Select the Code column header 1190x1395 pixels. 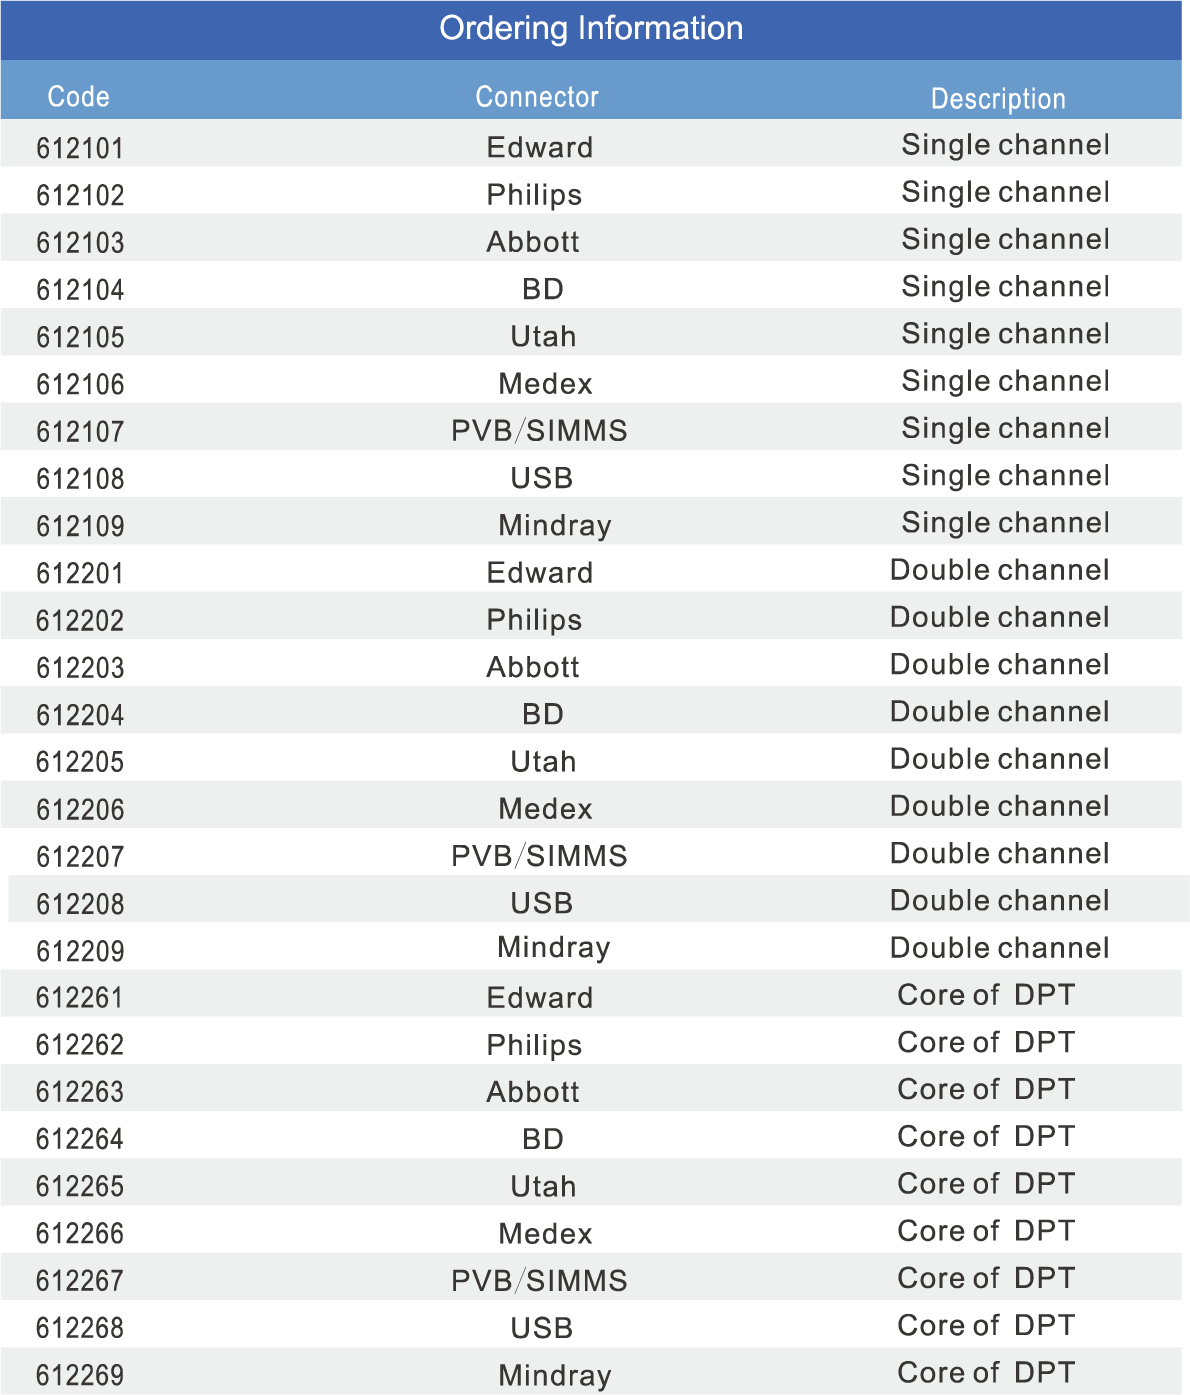(79, 97)
